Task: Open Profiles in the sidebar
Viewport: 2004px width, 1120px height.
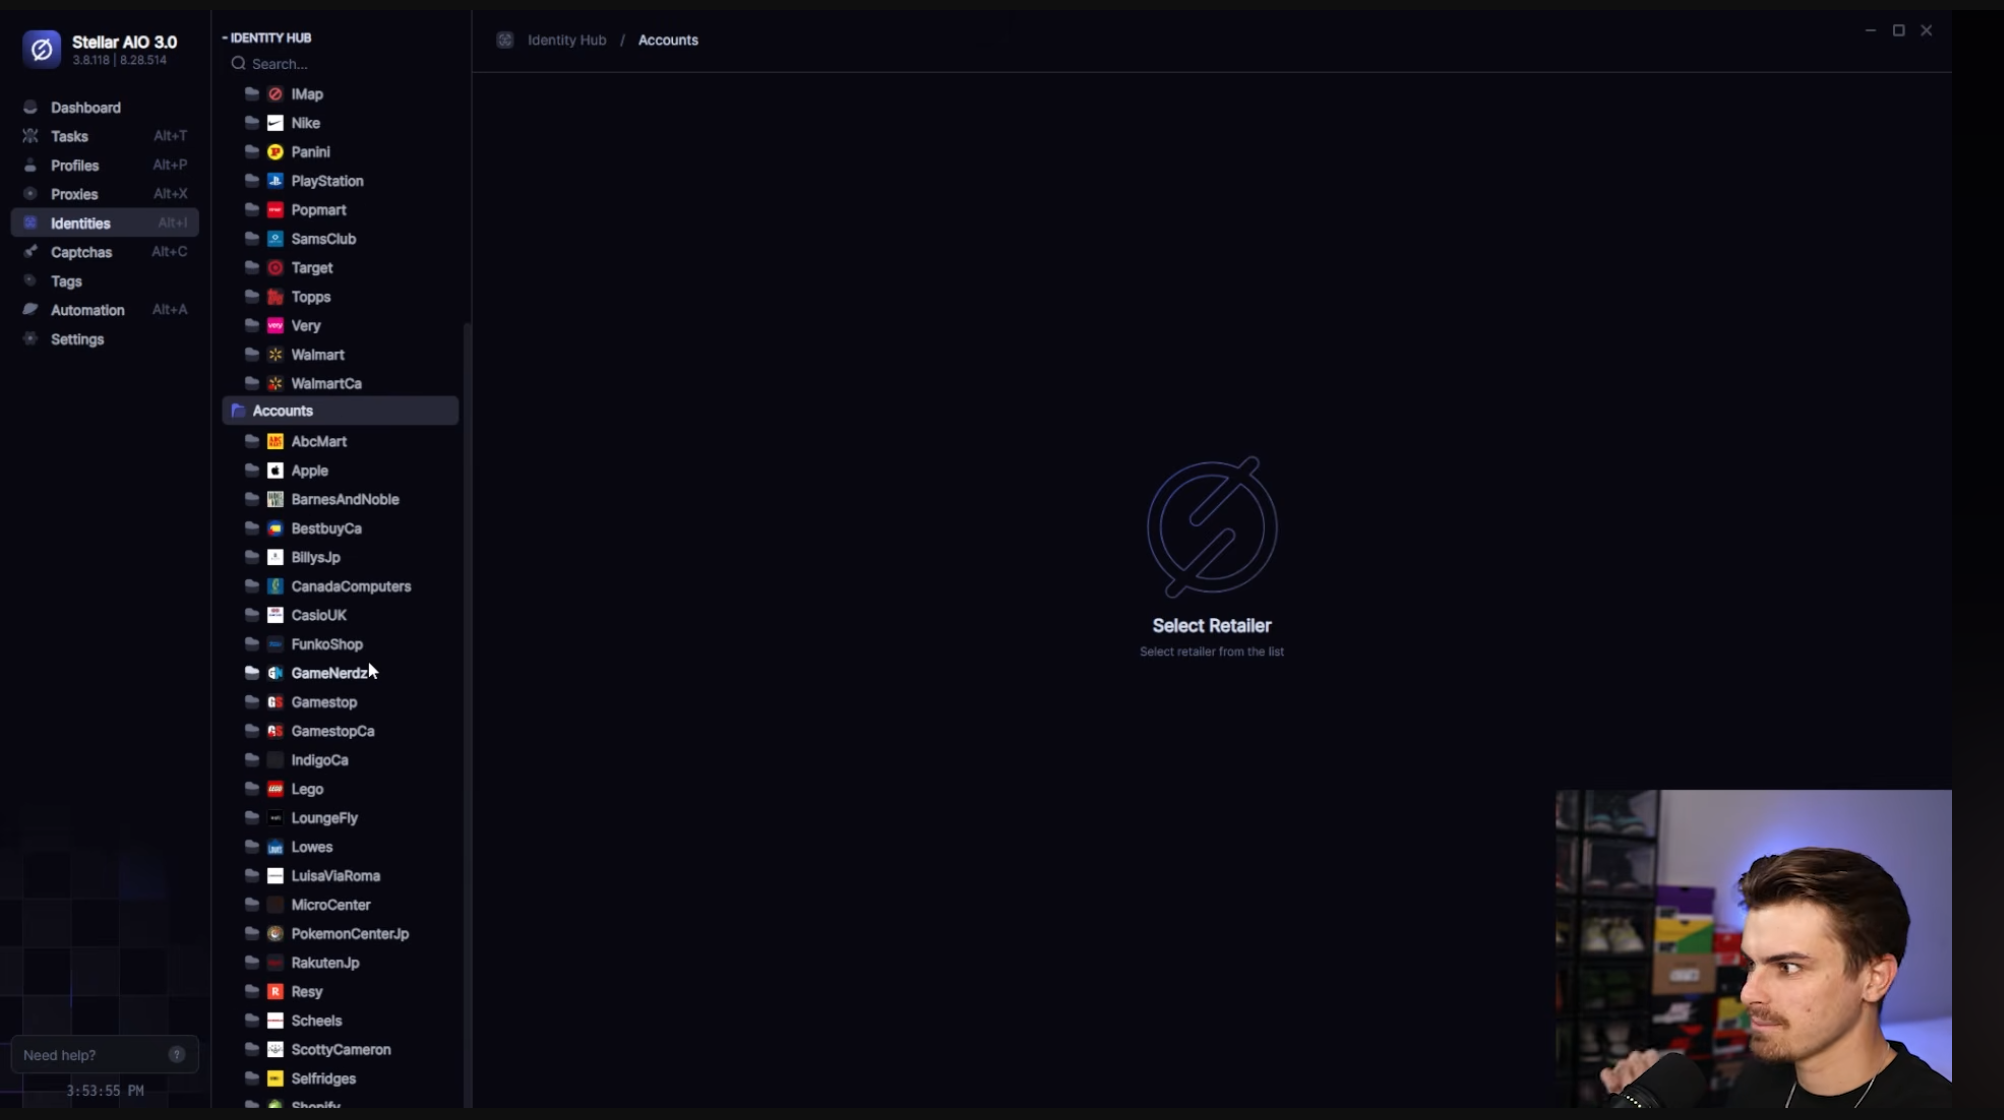Action: click(105, 165)
